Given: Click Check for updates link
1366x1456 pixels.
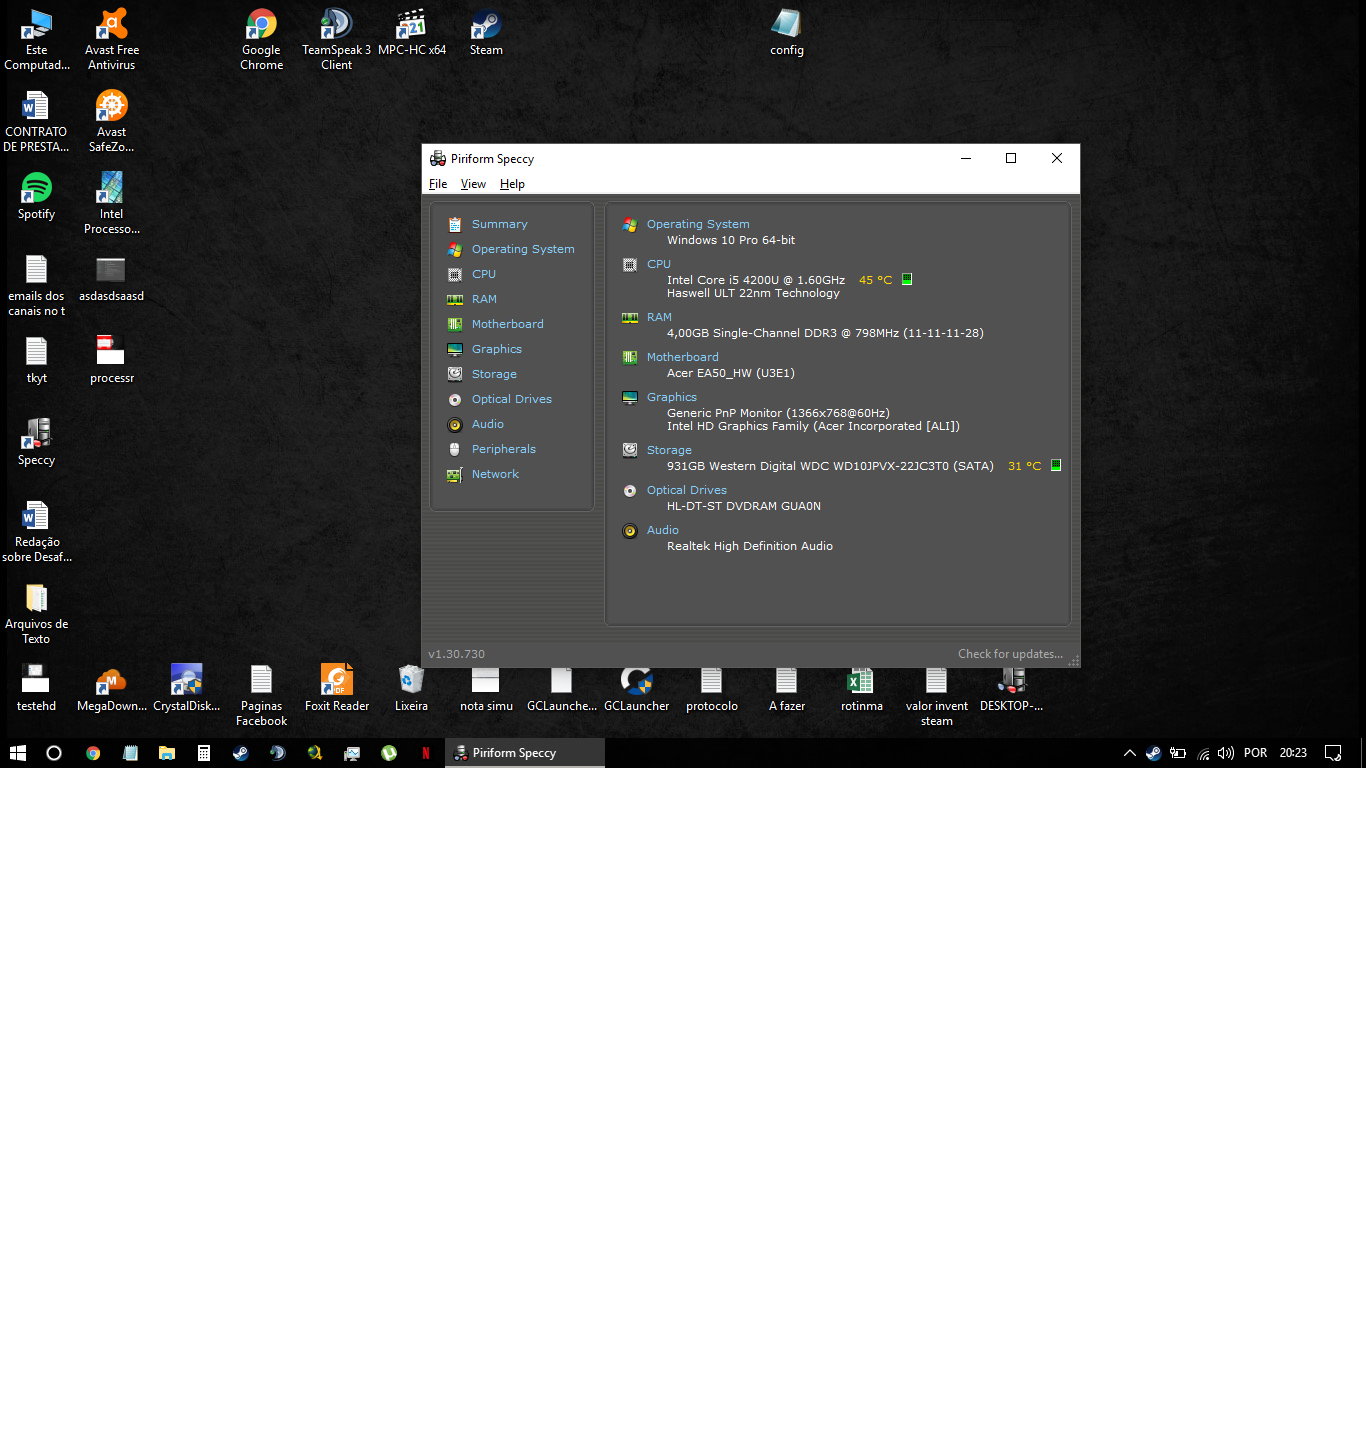Looking at the screenshot, I should pos(1010,654).
